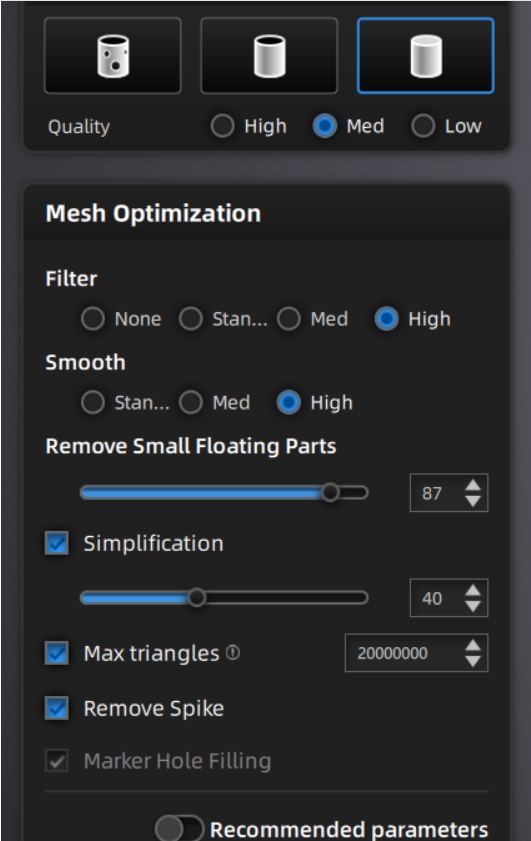Image resolution: width=531 pixels, height=841 pixels.
Task: Disable the Remove Spike checkbox
Action: [x=57, y=708]
